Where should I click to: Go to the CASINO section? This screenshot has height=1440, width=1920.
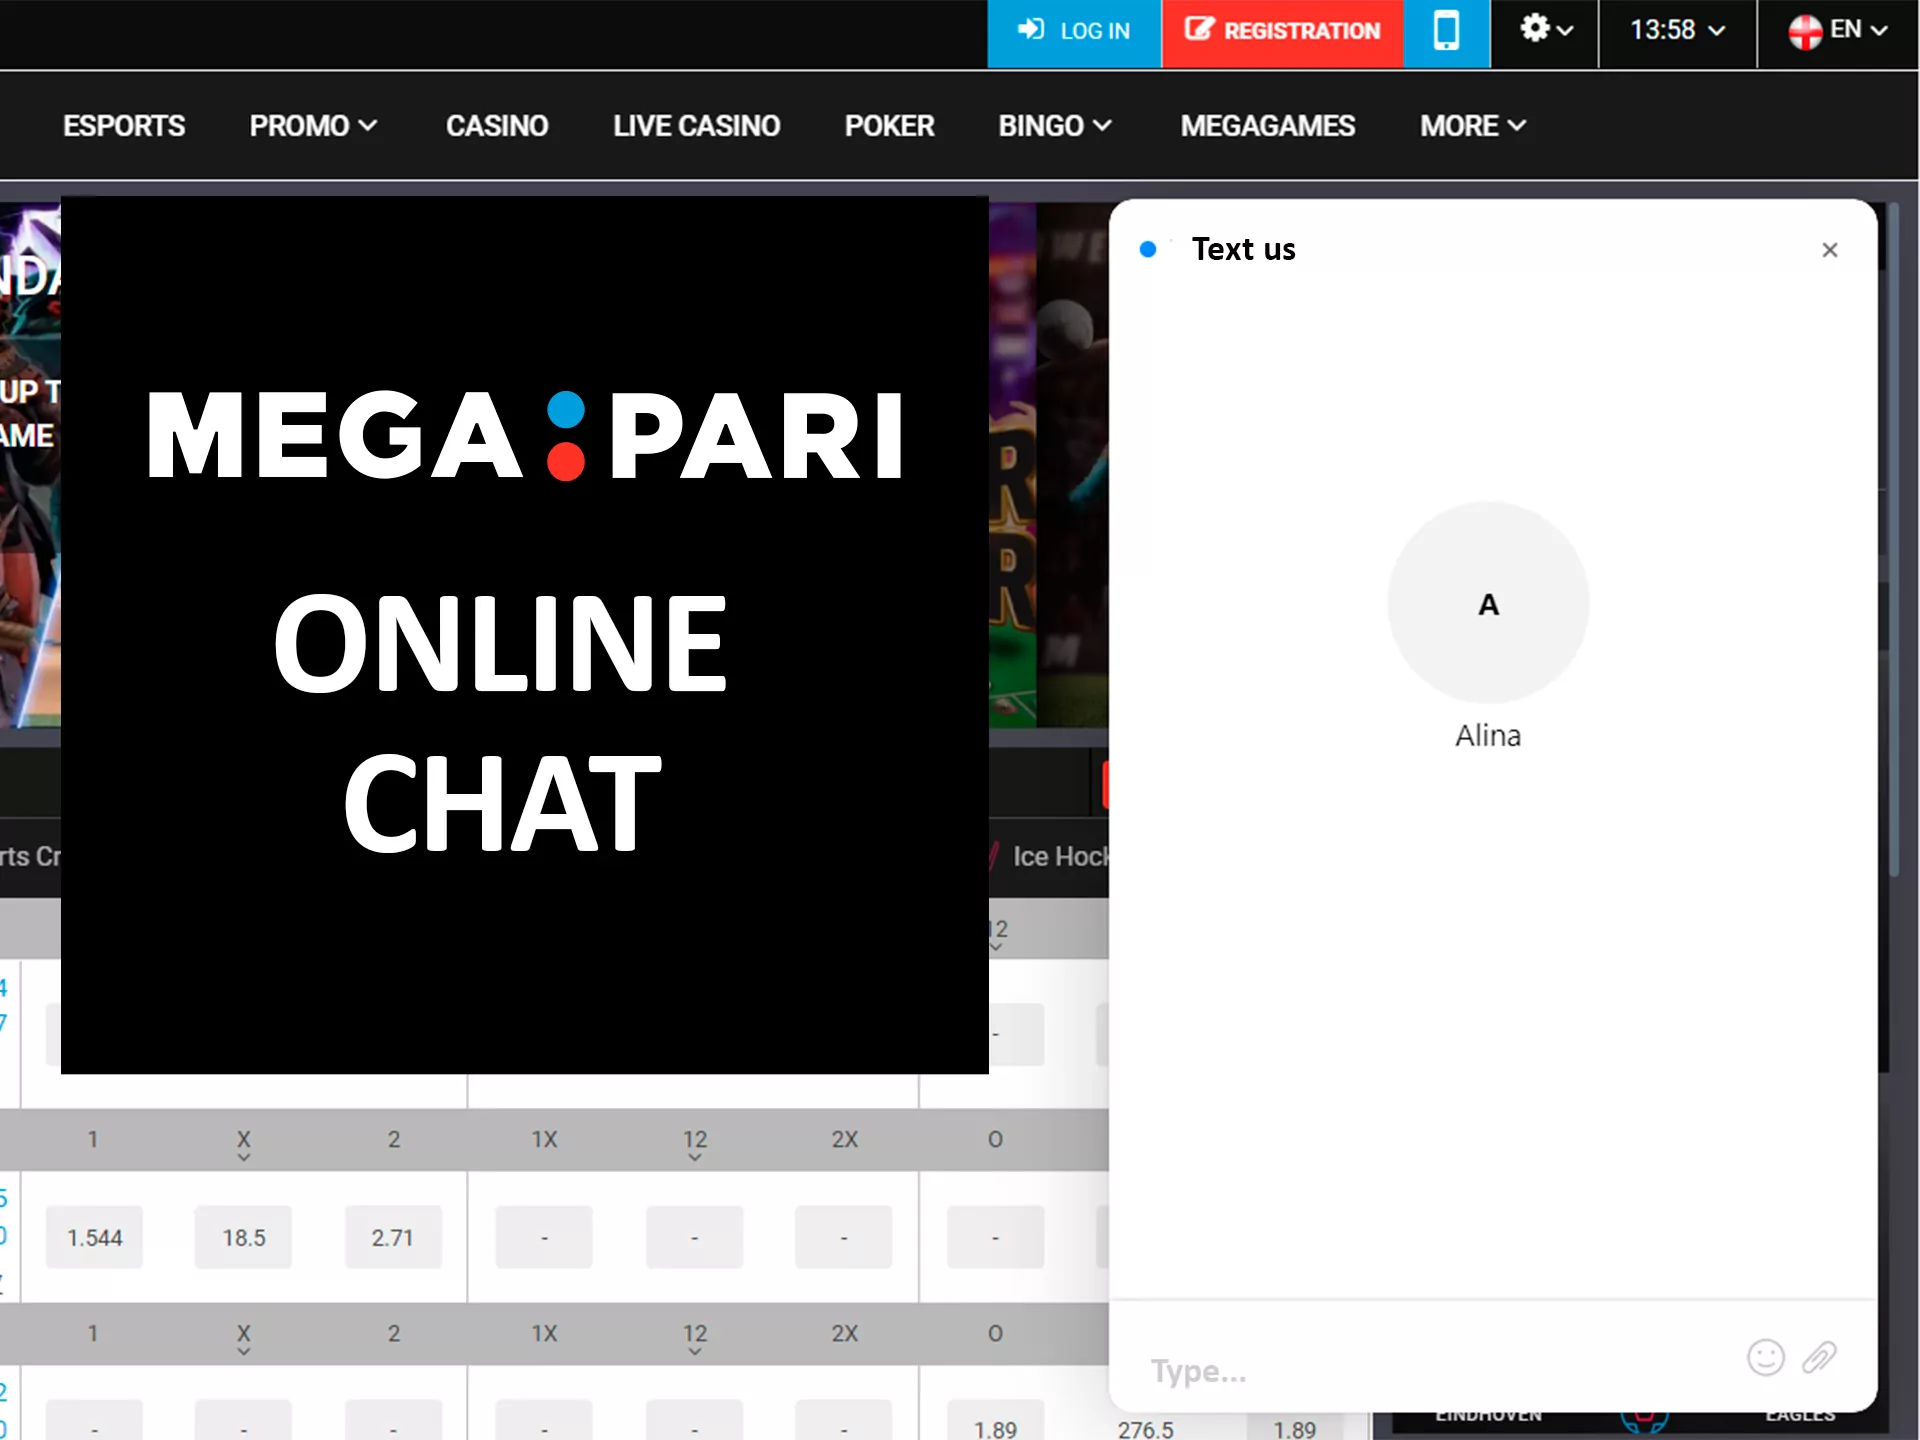click(x=497, y=126)
